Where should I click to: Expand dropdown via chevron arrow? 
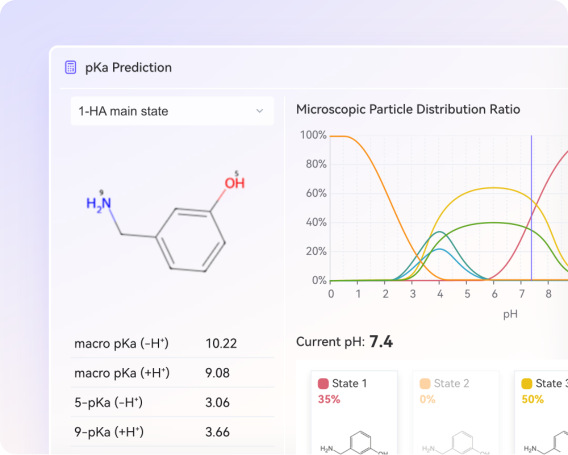tap(259, 111)
